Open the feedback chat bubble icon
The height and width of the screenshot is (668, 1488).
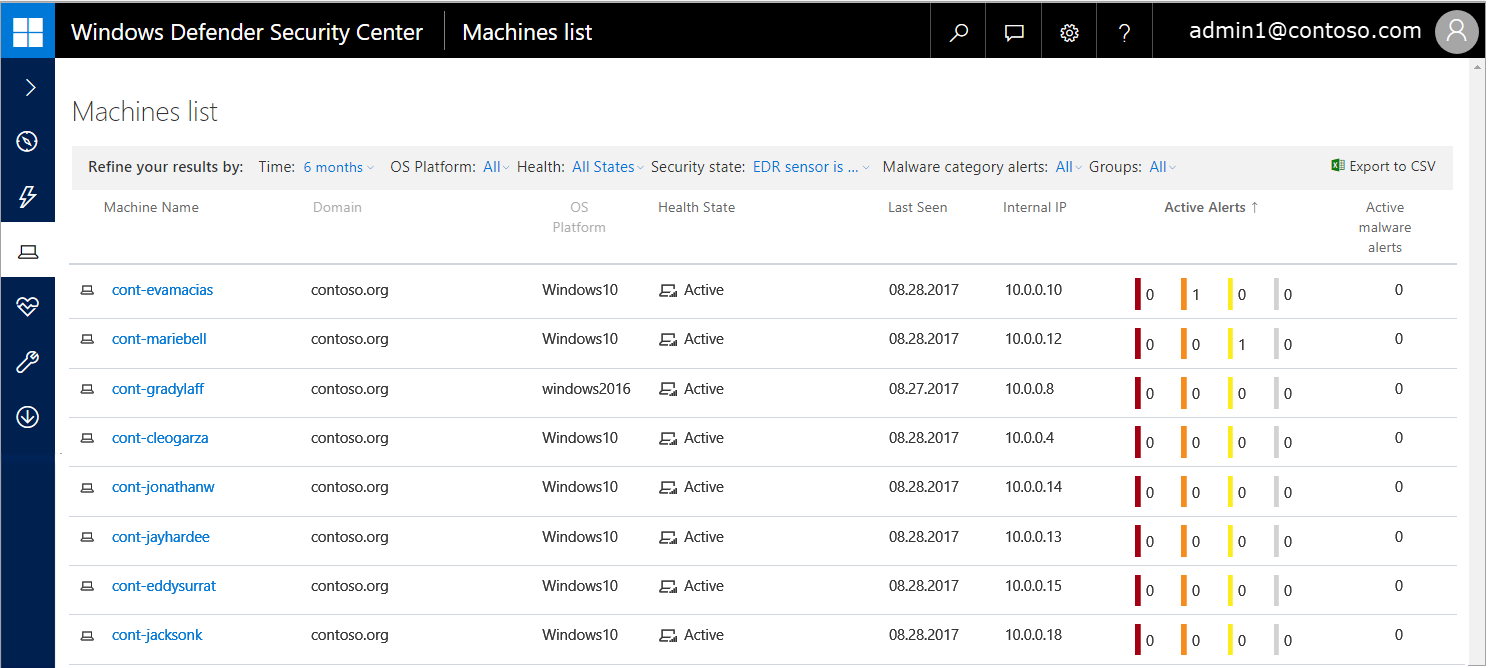click(x=1014, y=32)
